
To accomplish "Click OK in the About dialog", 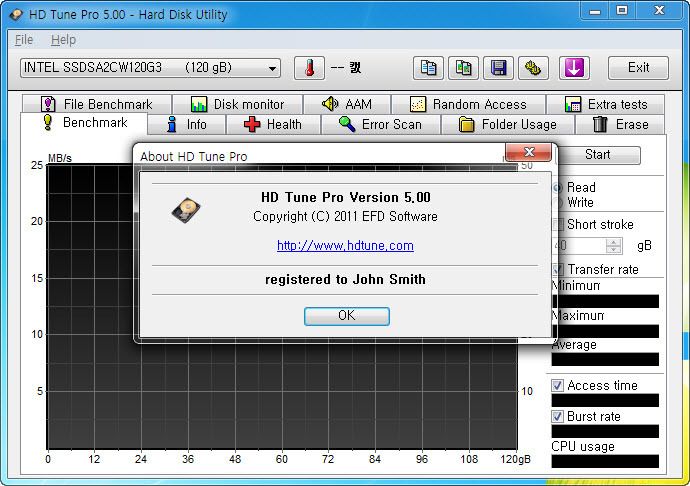I will pos(347,316).
